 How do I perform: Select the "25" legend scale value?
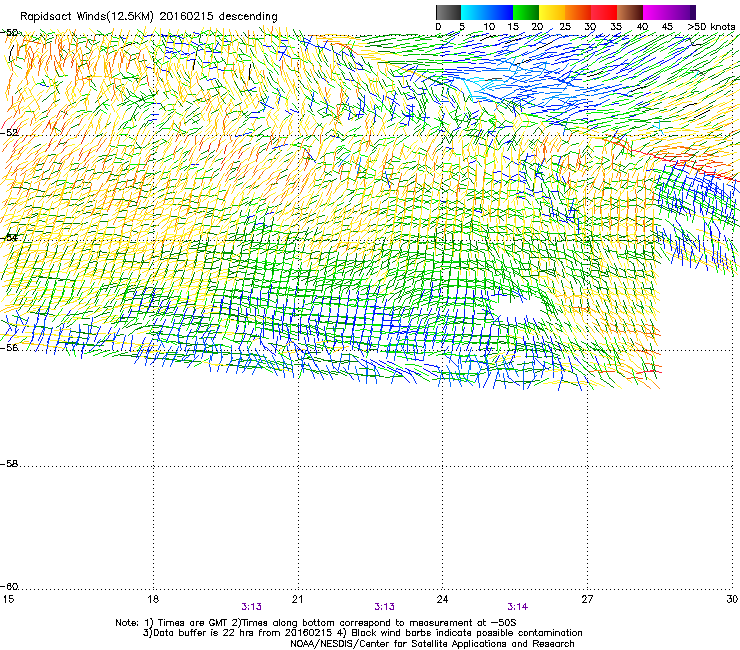coord(565,27)
